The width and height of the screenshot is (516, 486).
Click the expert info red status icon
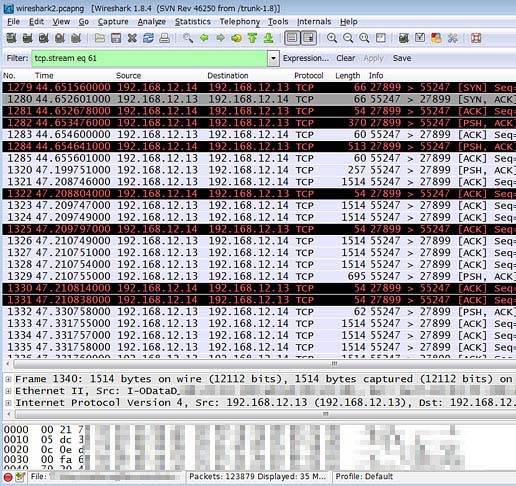click(8, 477)
